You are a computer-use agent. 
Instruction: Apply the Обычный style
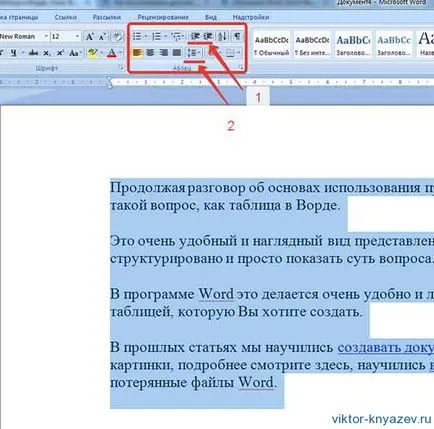(272, 45)
